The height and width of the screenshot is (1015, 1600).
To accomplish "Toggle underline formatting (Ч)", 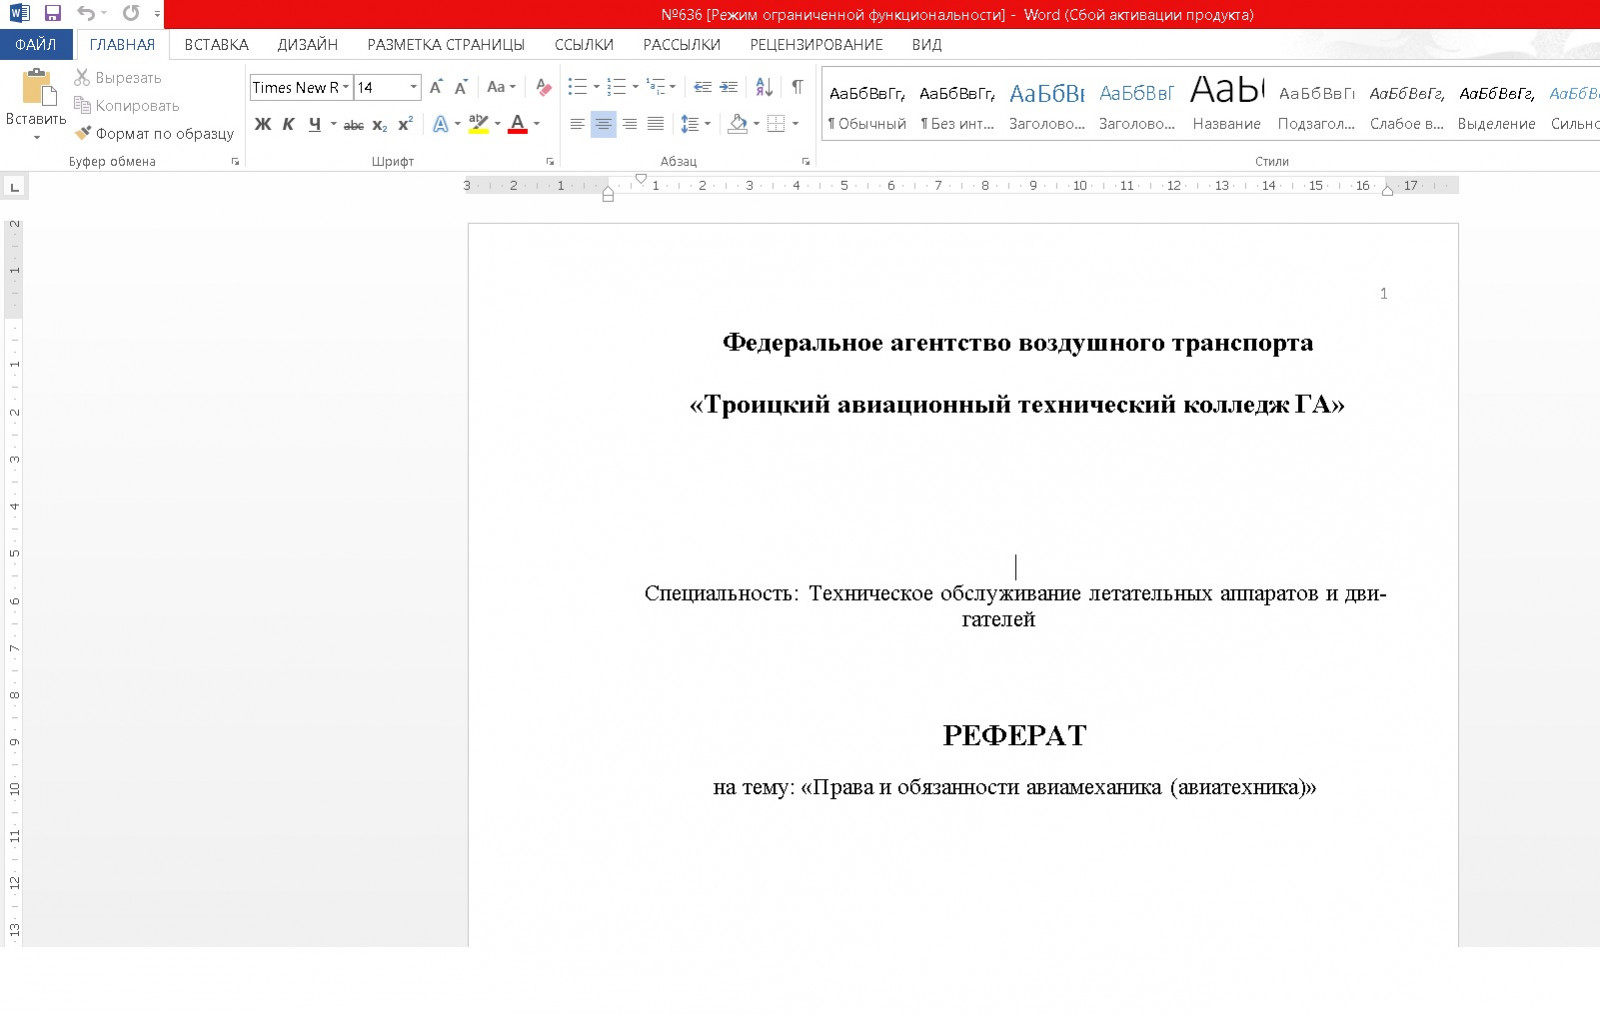I will pyautogui.click(x=314, y=124).
